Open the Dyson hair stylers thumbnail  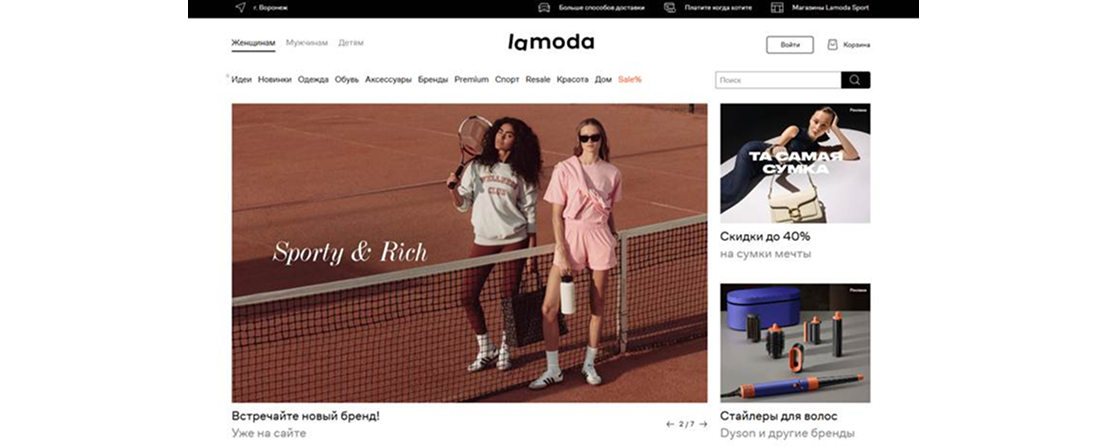(795, 343)
